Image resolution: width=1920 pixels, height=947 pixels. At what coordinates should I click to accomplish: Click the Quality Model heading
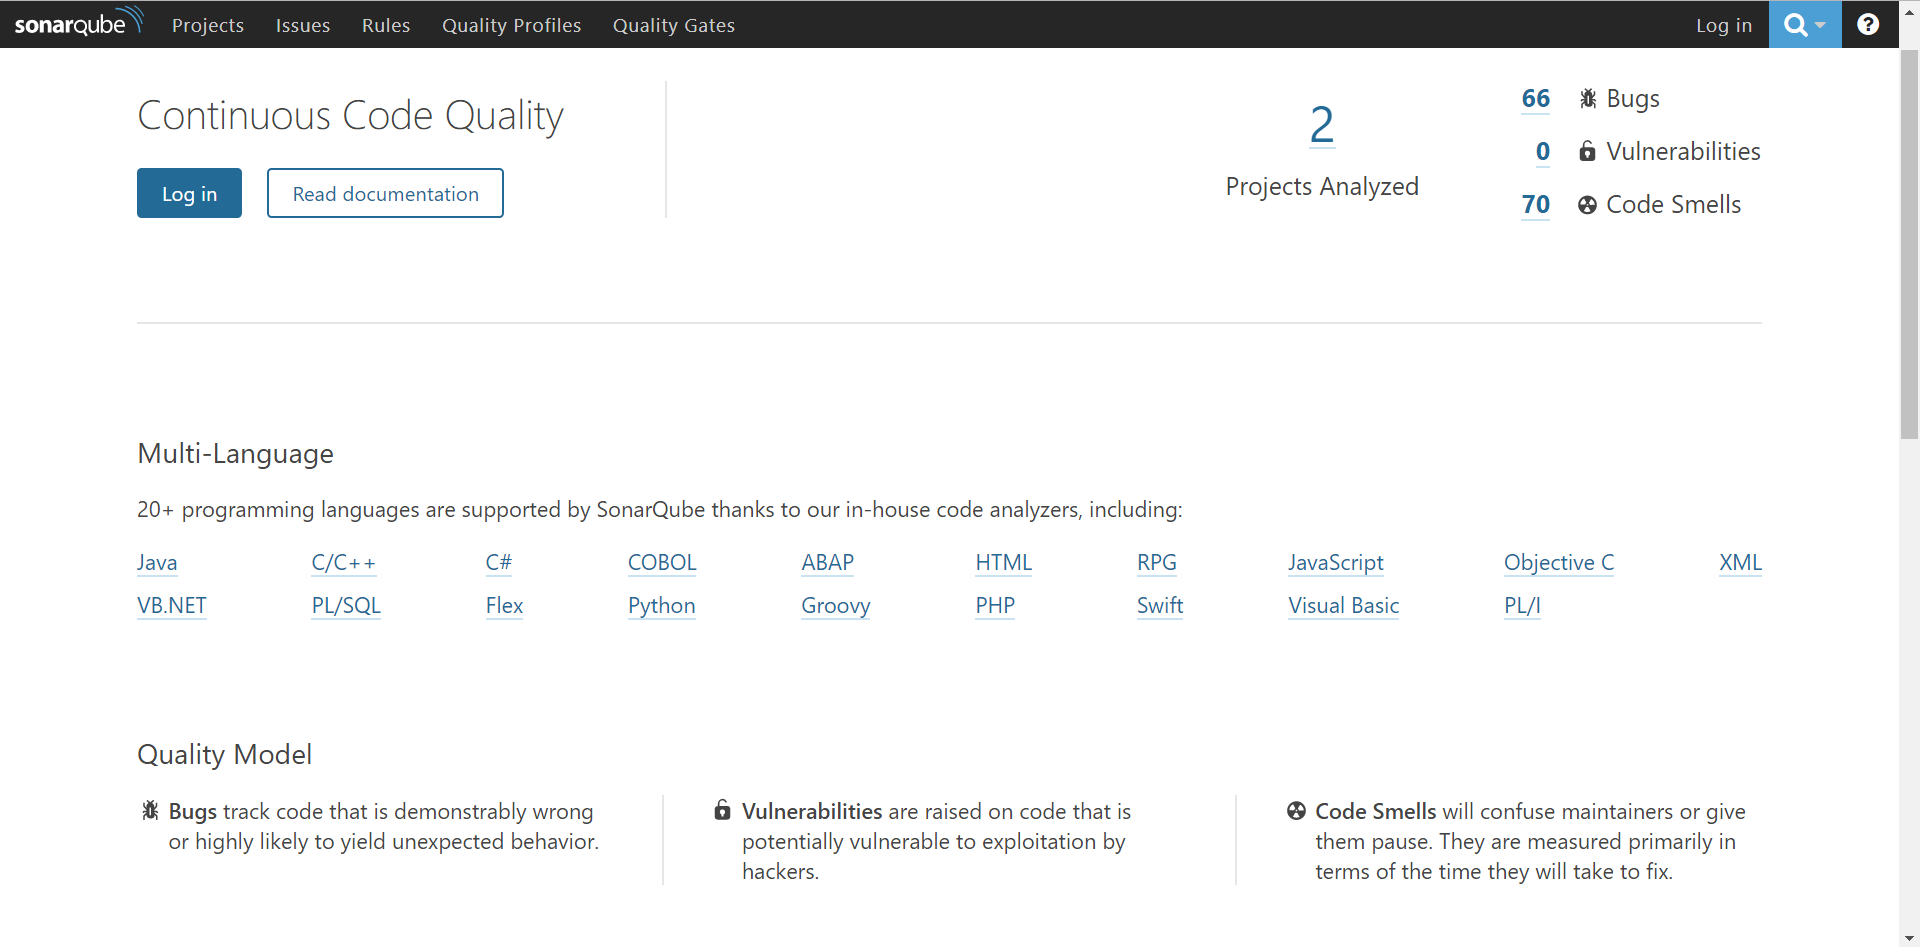224,755
